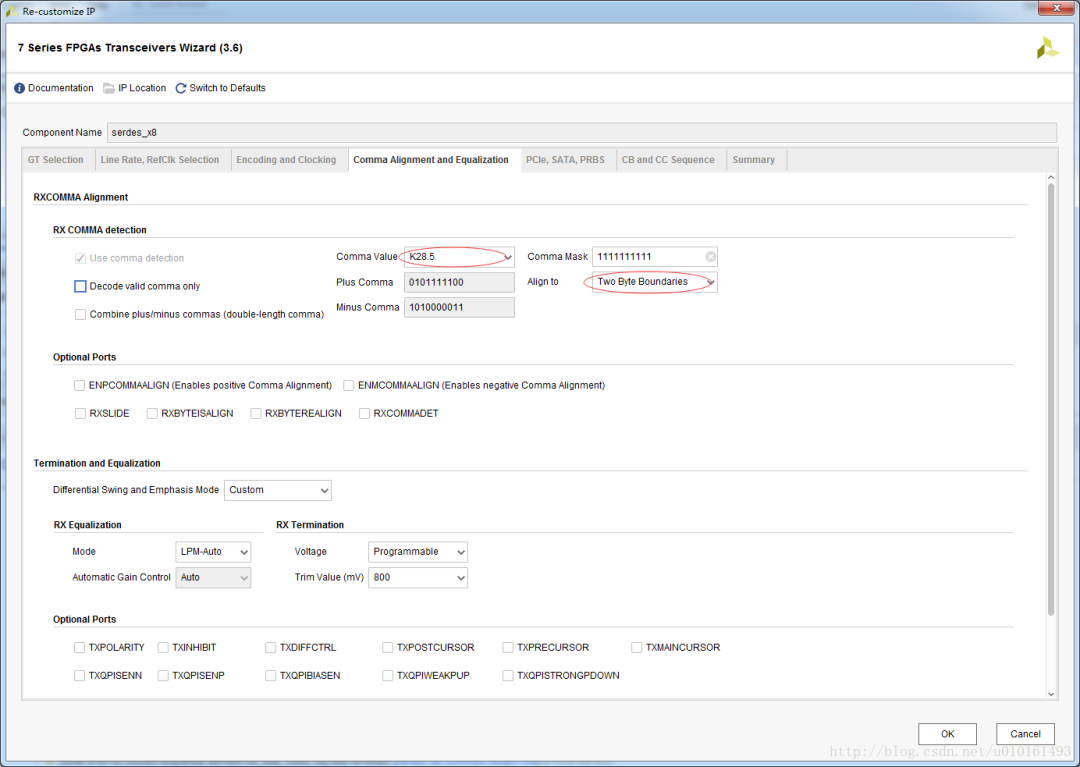Open the RX Equalization Mode LPM-Auto dropdown
The height and width of the screenshot is (767, 1080).
pos(213,552)
